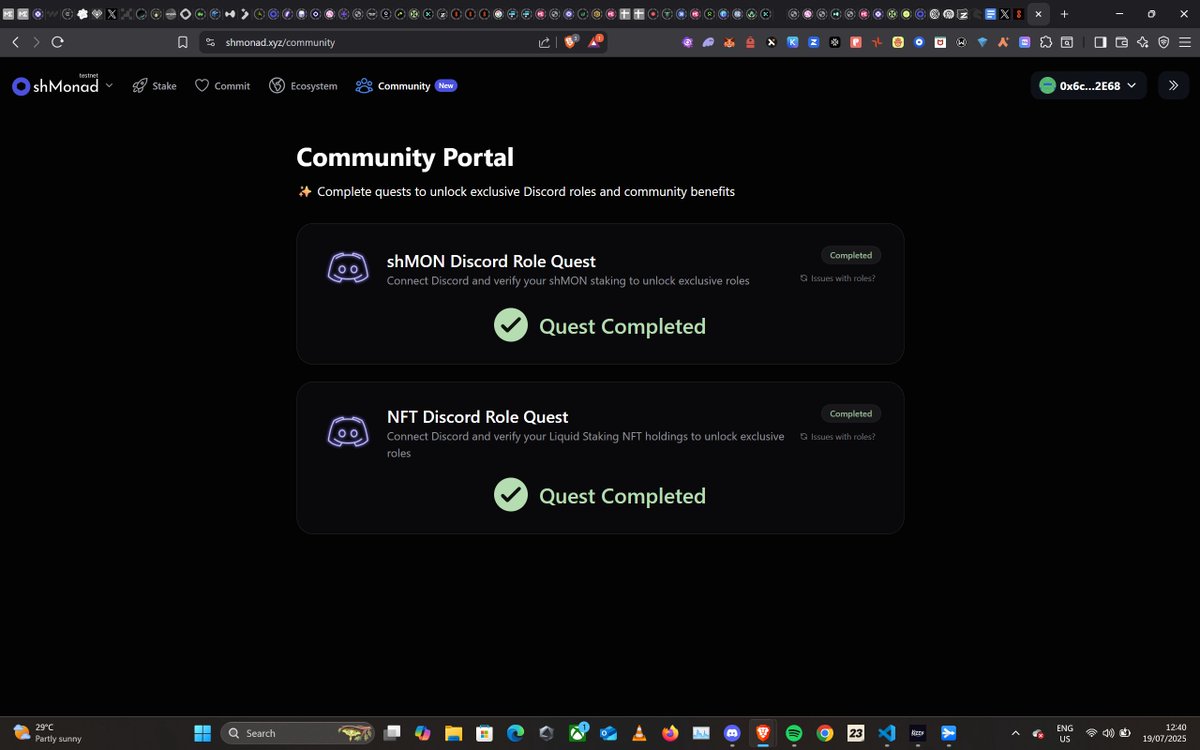Open Brave Rewards triangle icon
1200x750 pixels.
[595, 42]
